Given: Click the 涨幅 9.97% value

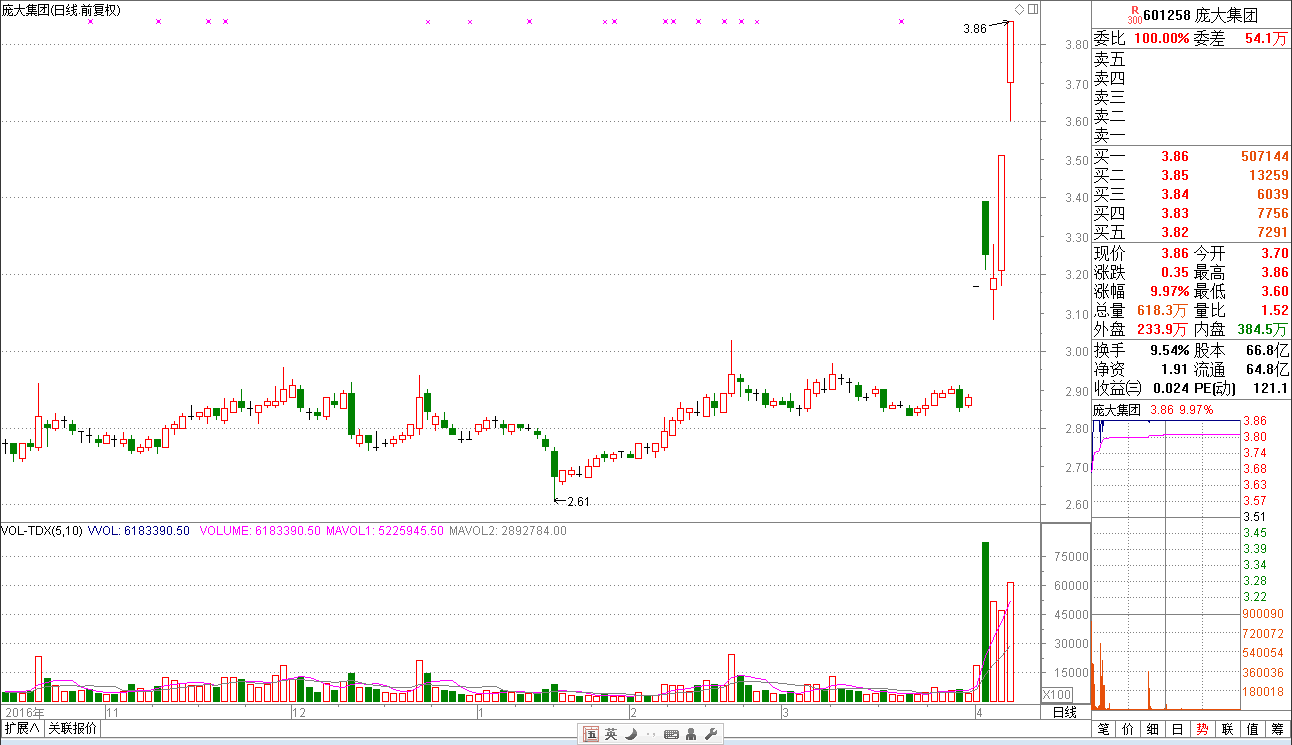Looking at the screenshot, I should [1169, 291].
